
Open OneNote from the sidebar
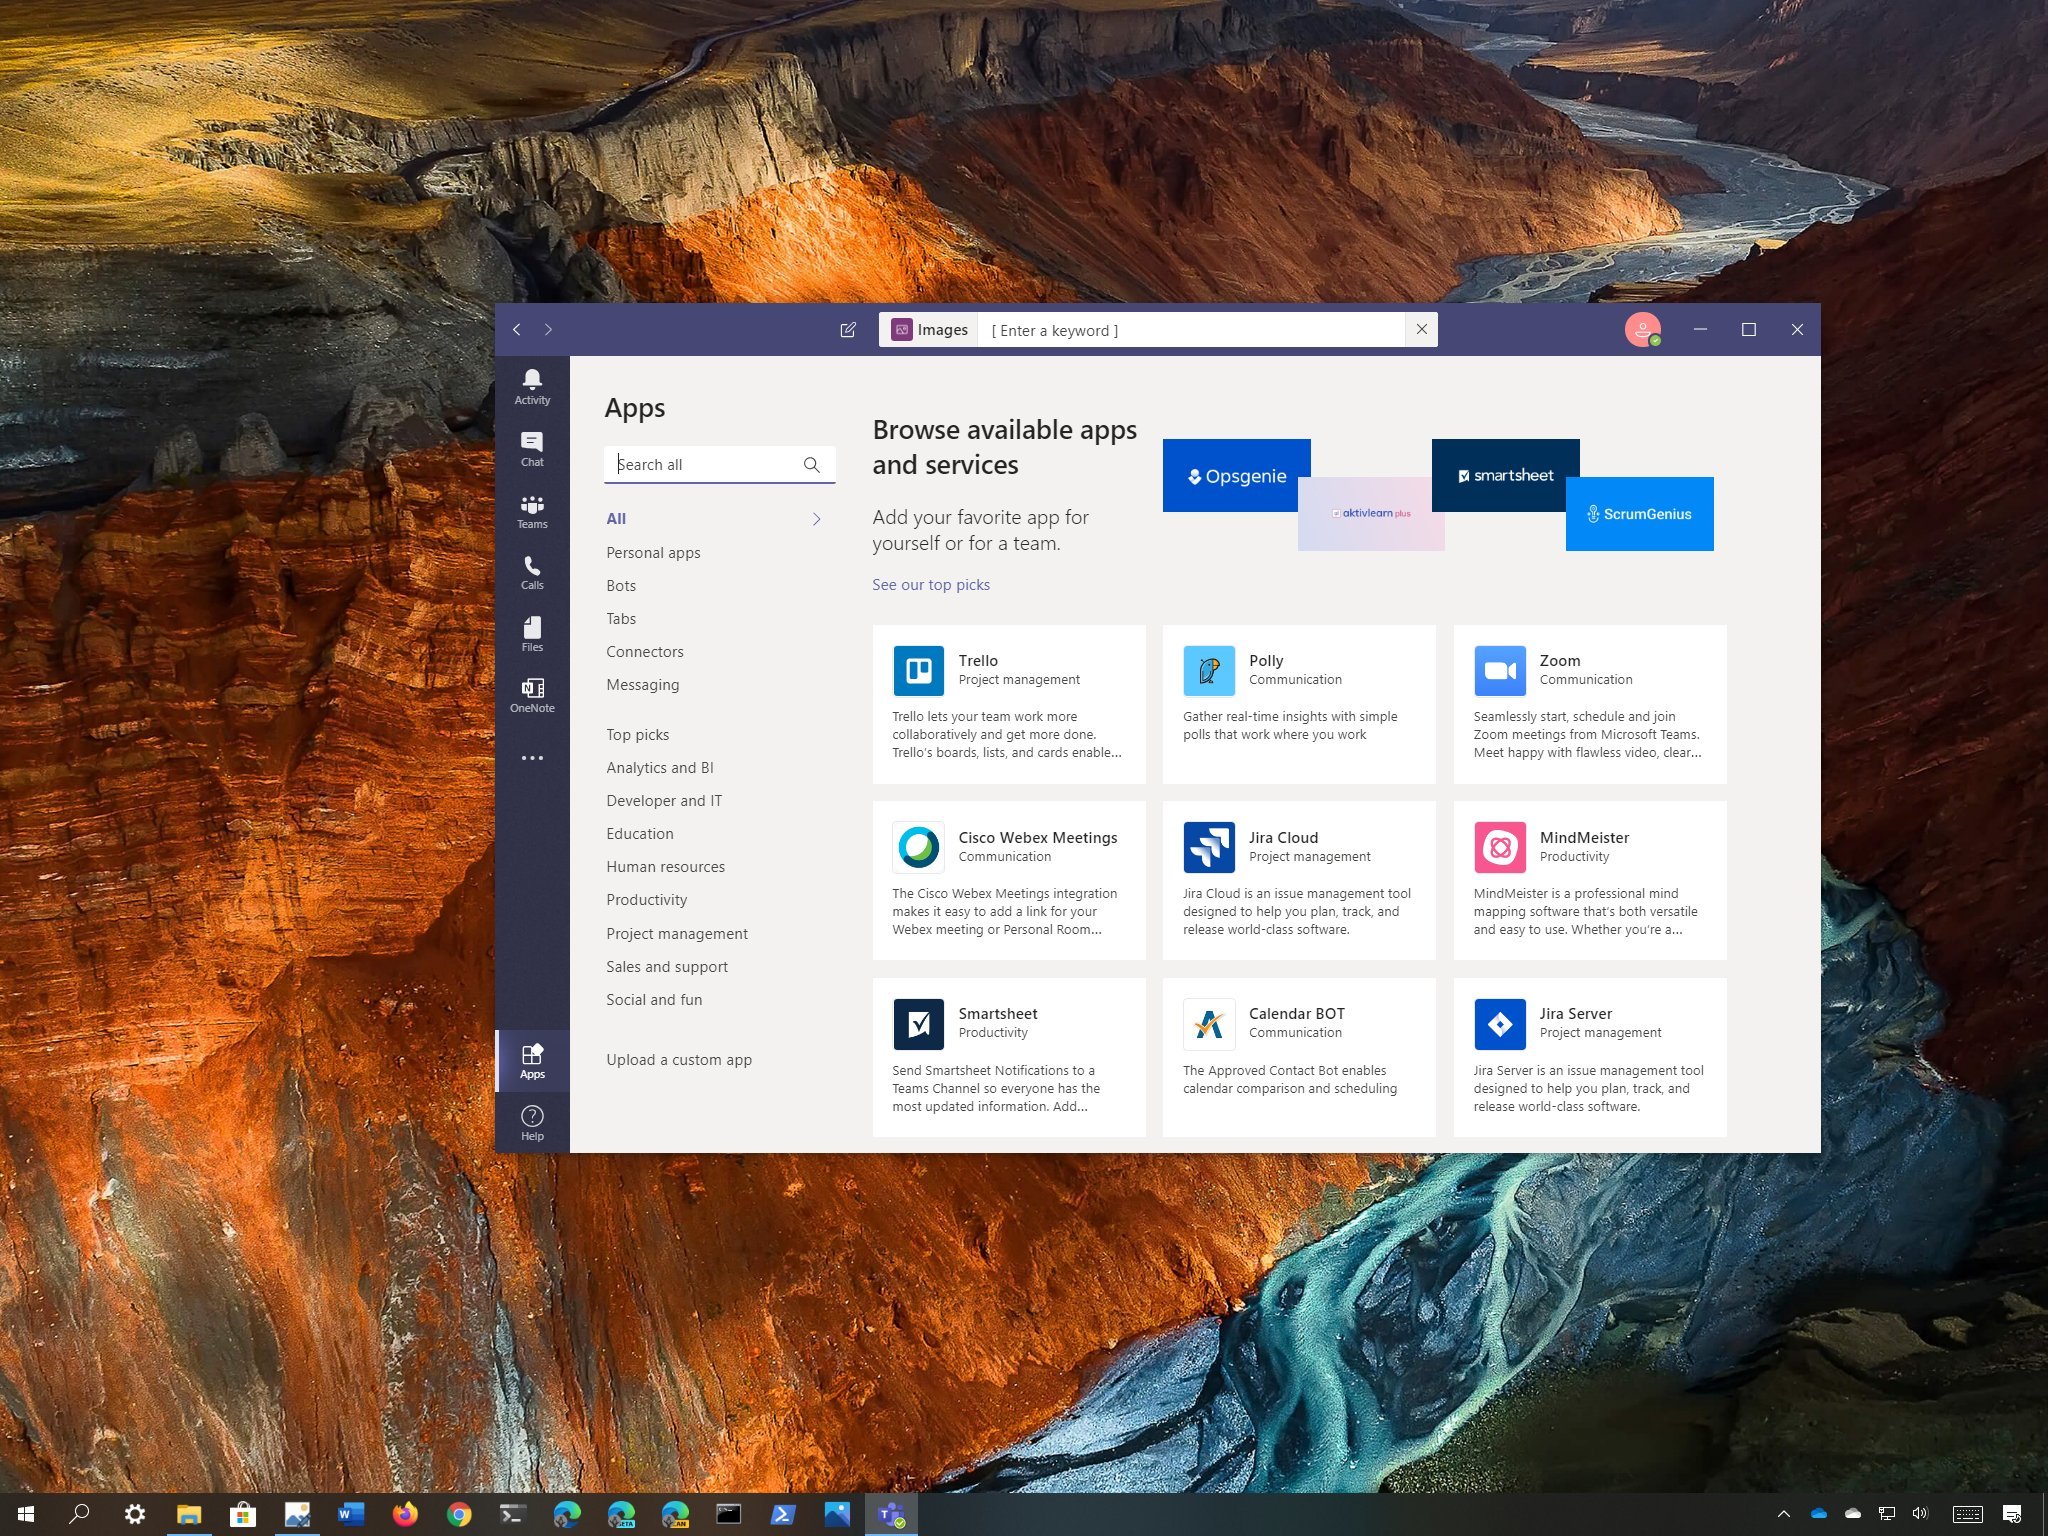coord(532,695)
